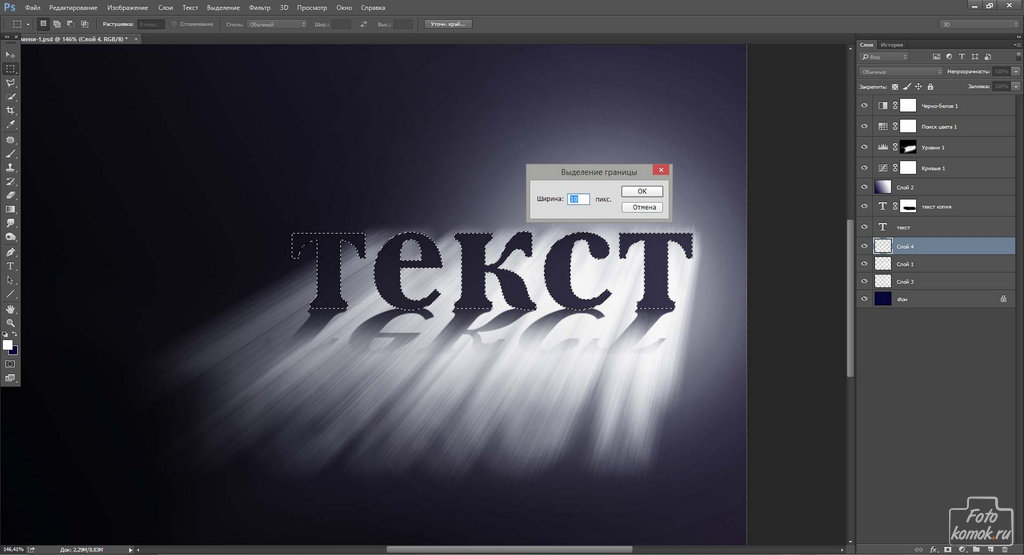
Task: Click the Ширина width input field
Action: 578,199
